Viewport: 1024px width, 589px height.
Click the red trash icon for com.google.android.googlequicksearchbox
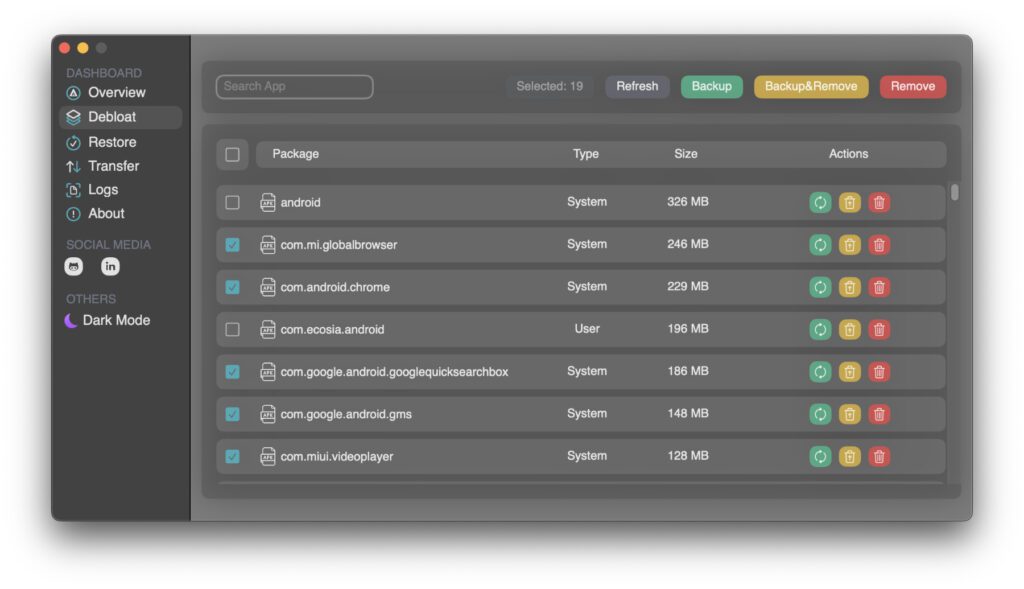tap(879, 372)
